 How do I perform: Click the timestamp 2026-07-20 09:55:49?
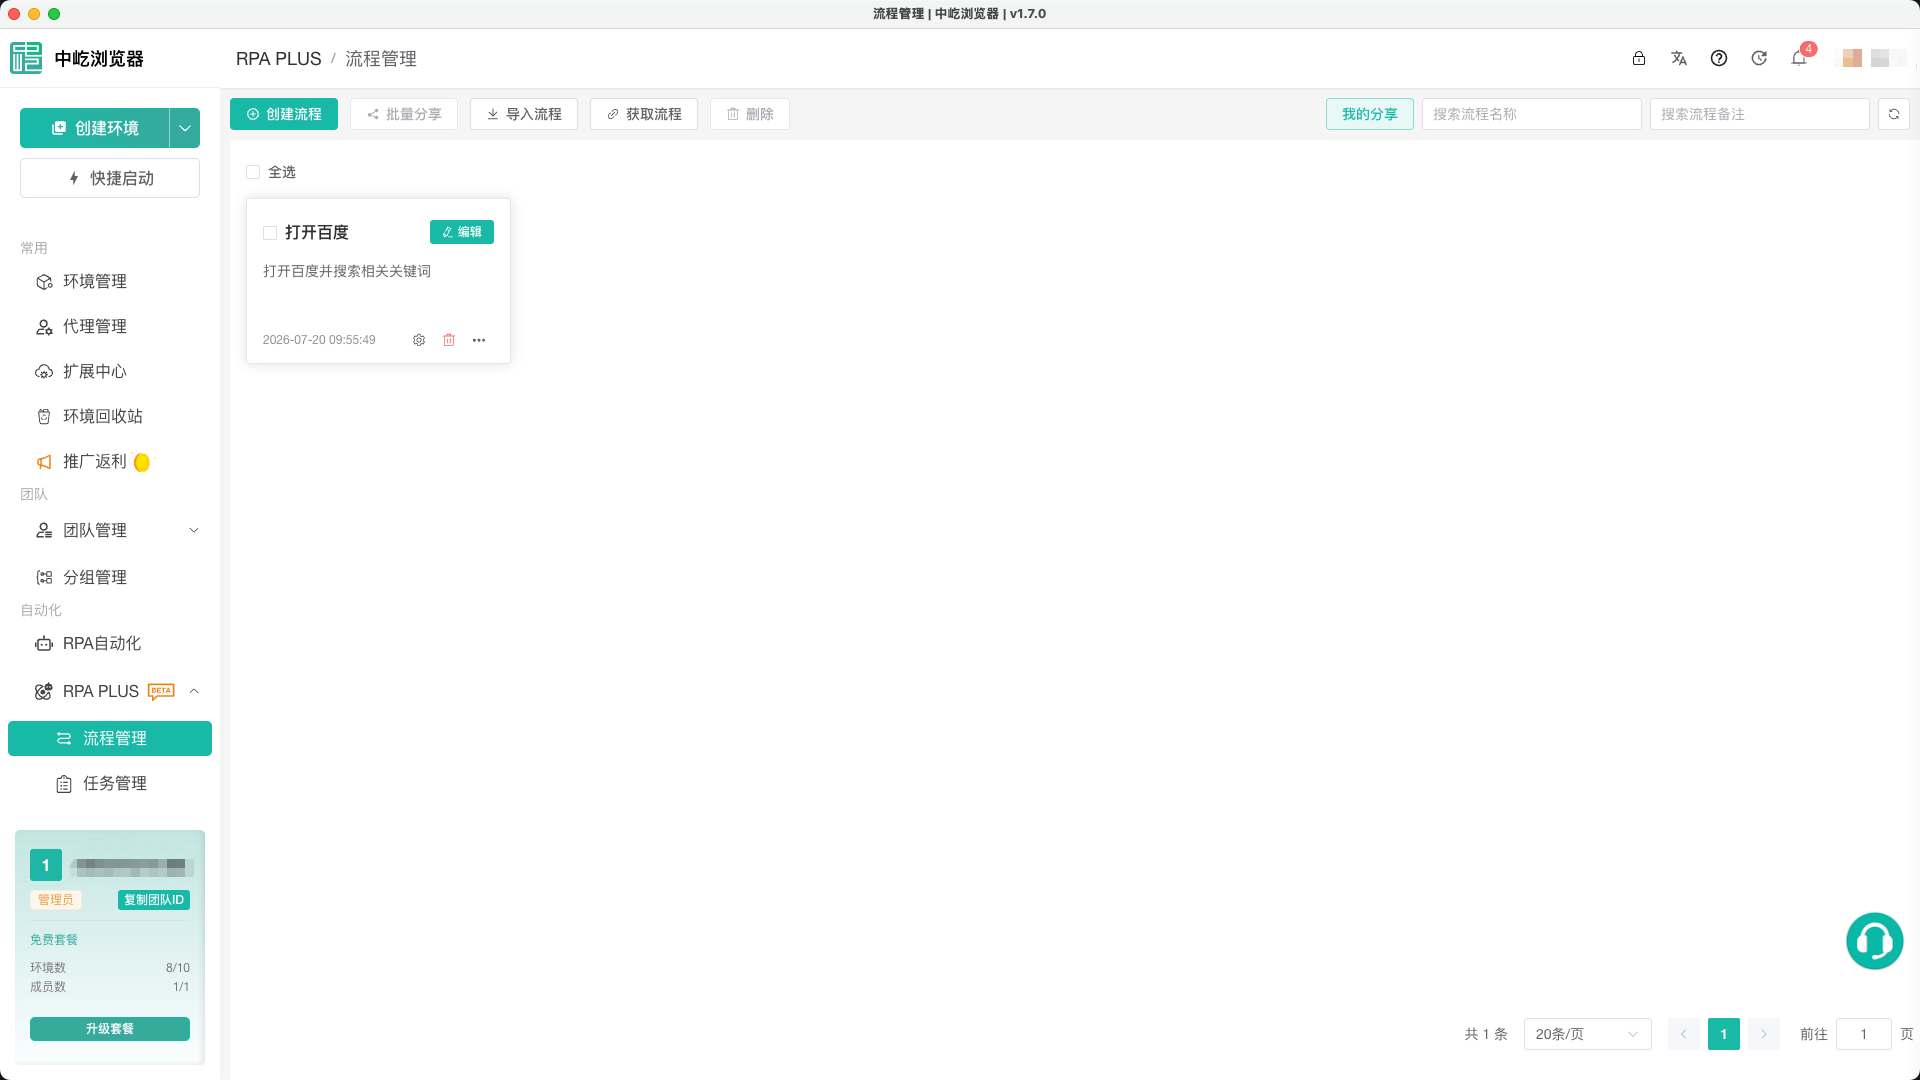point(319,340)
